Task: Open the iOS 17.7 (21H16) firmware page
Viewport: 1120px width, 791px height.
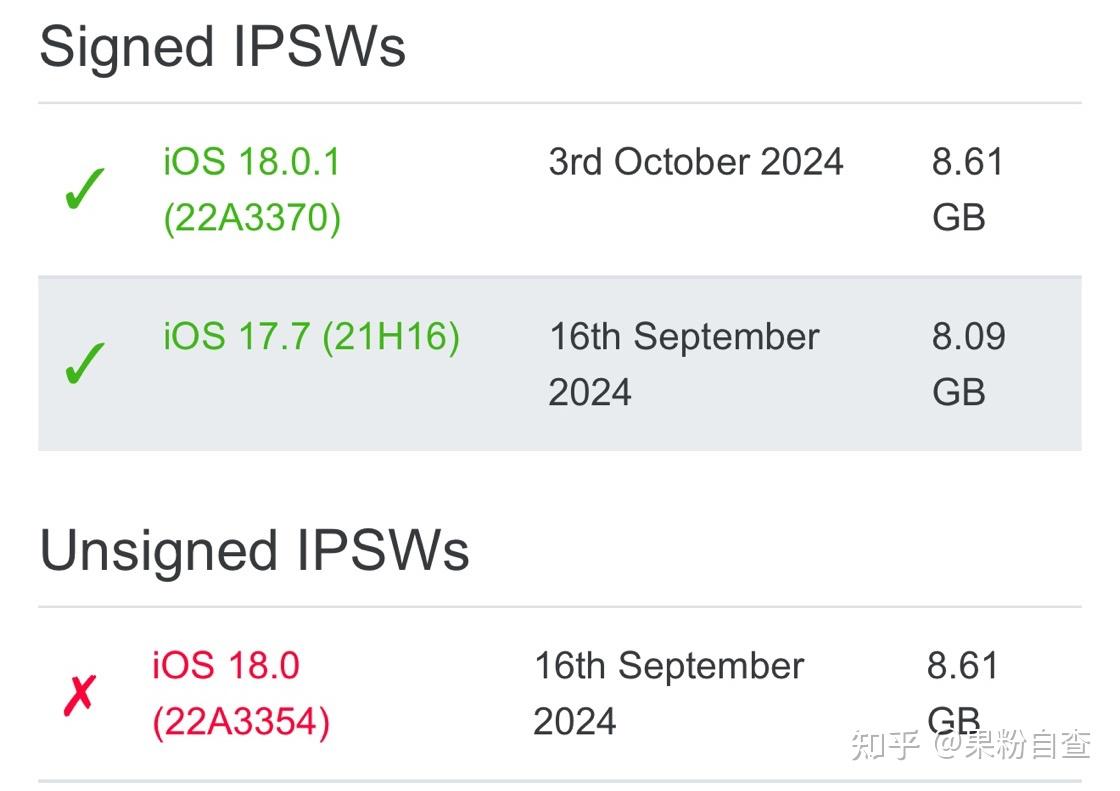Action: click(x=311, y=337)
